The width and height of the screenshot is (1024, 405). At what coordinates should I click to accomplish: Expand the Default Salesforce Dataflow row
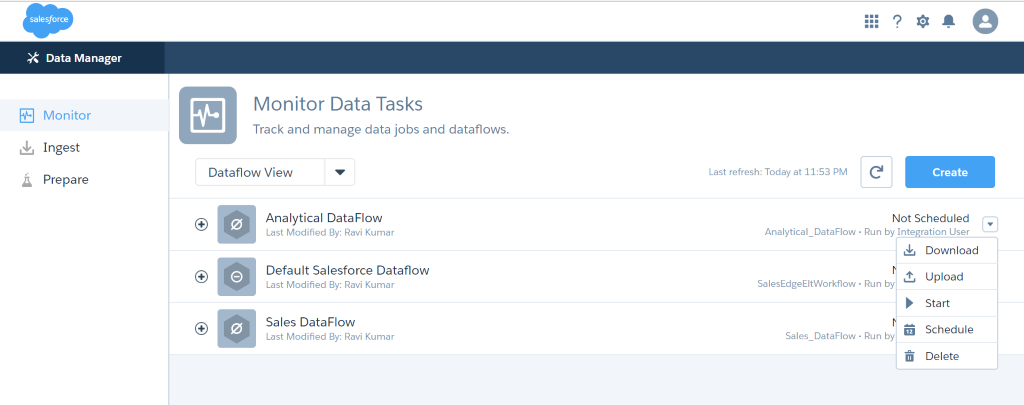point(202,276)
